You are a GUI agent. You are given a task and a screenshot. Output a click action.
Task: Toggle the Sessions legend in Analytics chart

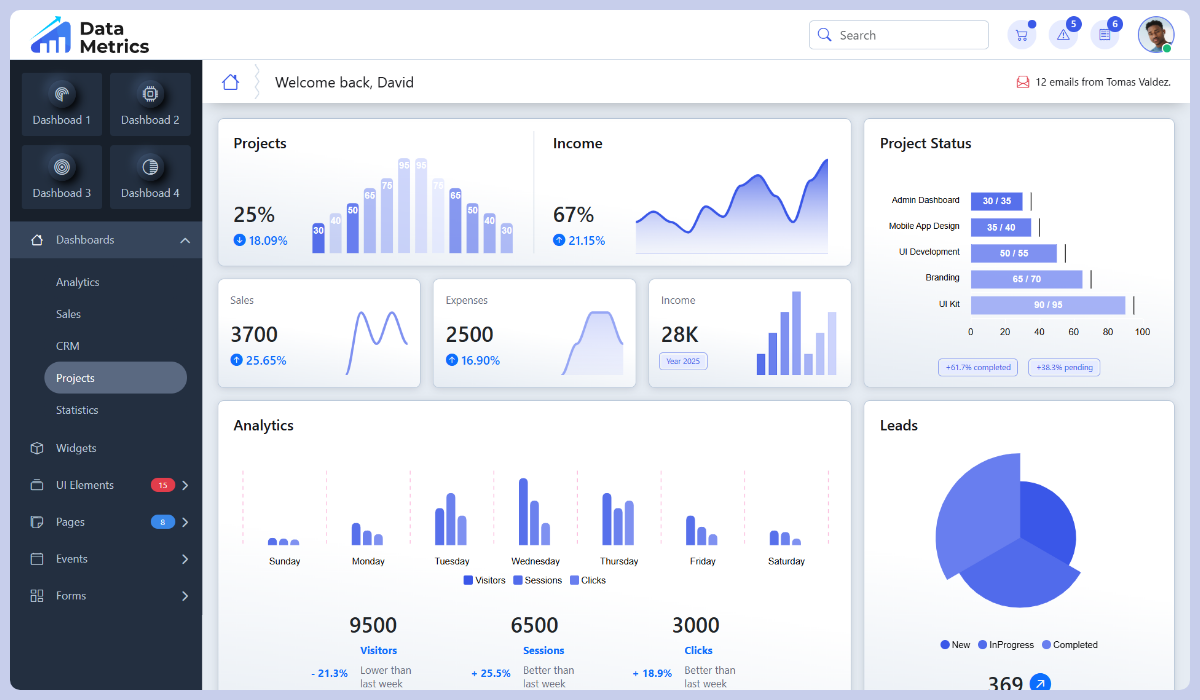[x=537, y=580]
